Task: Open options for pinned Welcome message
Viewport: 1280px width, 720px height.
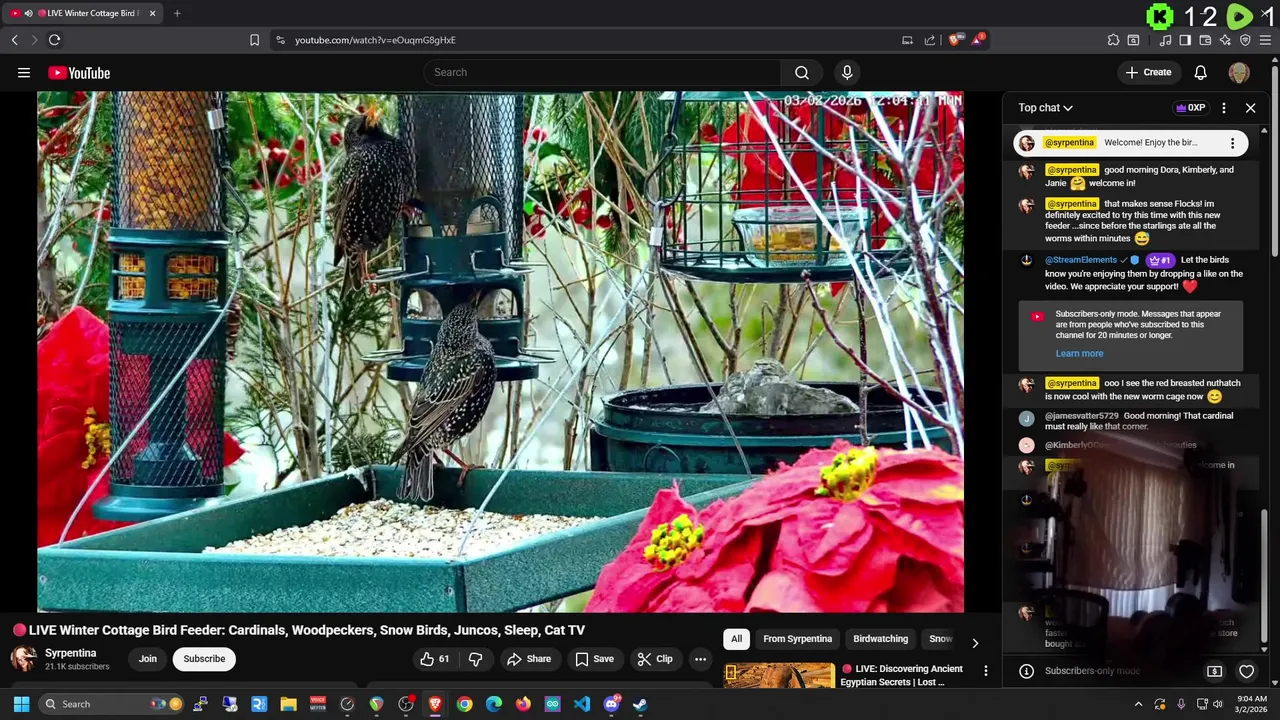Action: coord(1232,143)
